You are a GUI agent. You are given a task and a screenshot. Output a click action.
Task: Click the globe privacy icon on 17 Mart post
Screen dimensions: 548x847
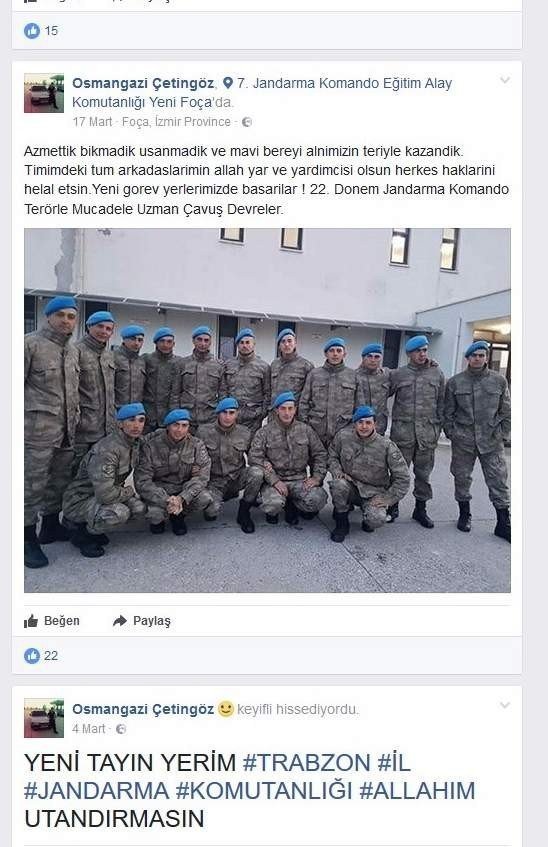246,122
